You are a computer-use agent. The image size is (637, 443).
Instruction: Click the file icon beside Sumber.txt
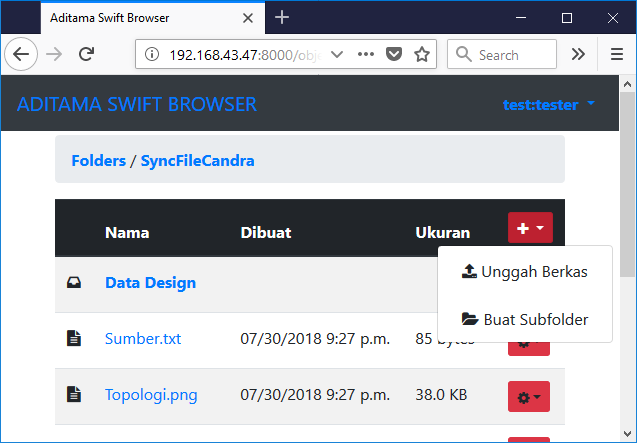pos(74,338)
